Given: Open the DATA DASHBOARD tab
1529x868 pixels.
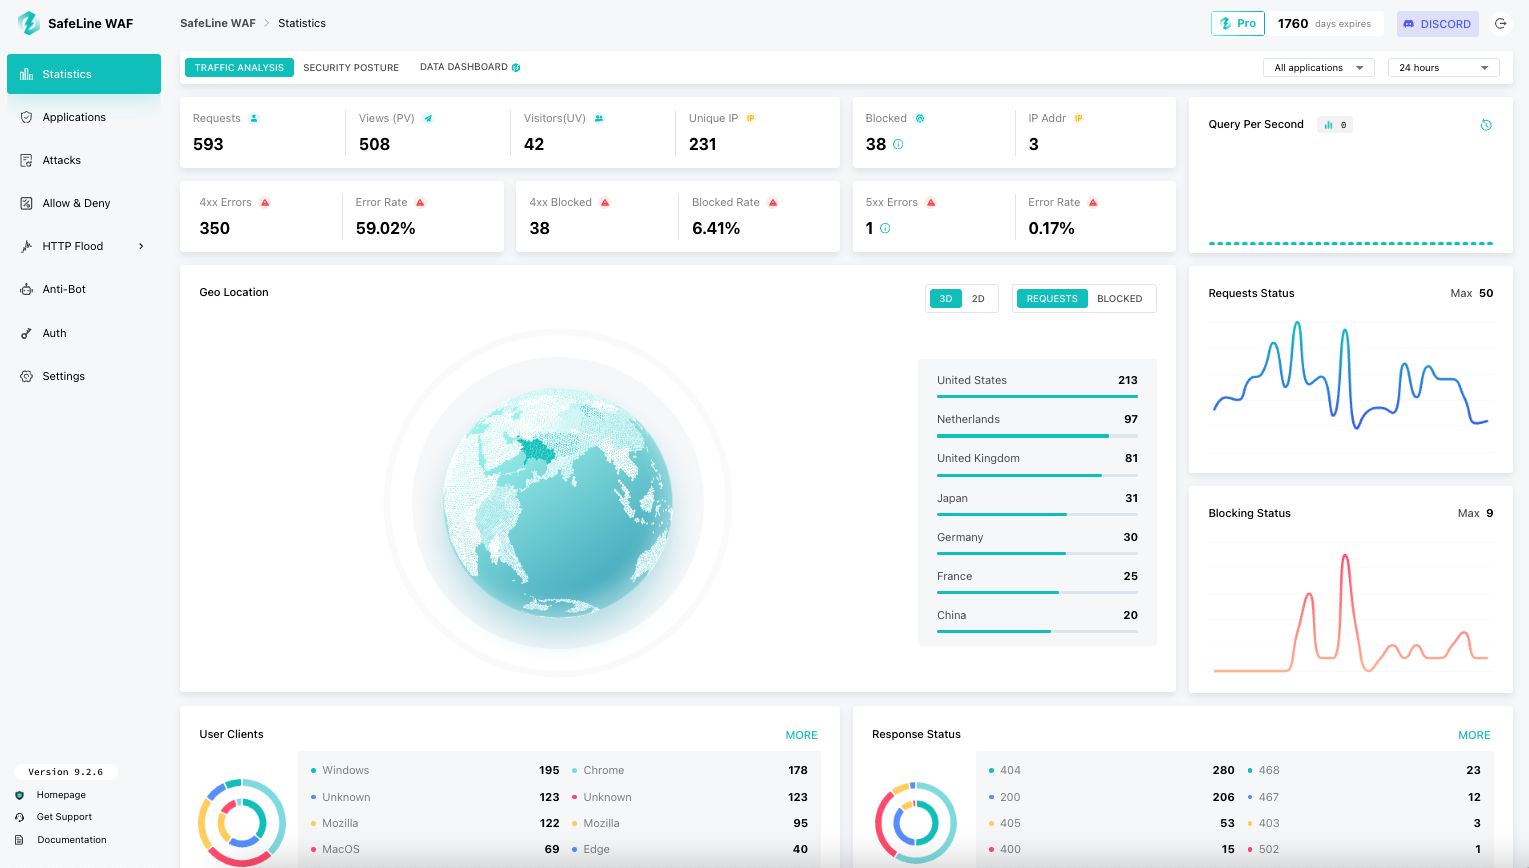Looking at the screenshot, I should tap(464, 67).
